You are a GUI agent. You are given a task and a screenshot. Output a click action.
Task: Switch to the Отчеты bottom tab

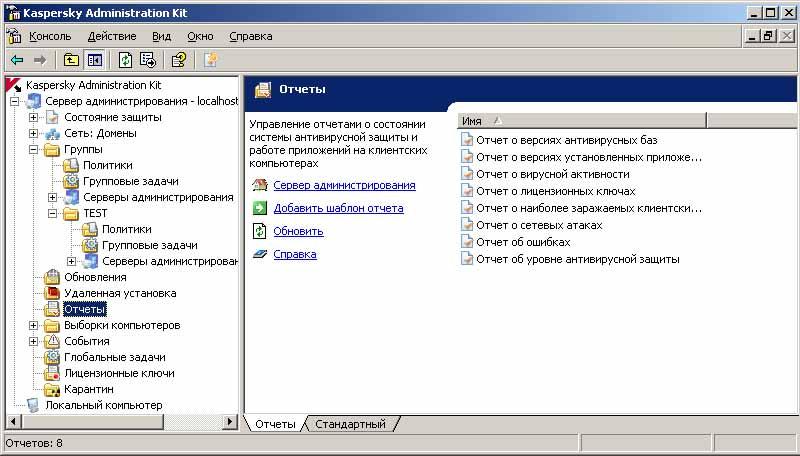tap(275, 424)
